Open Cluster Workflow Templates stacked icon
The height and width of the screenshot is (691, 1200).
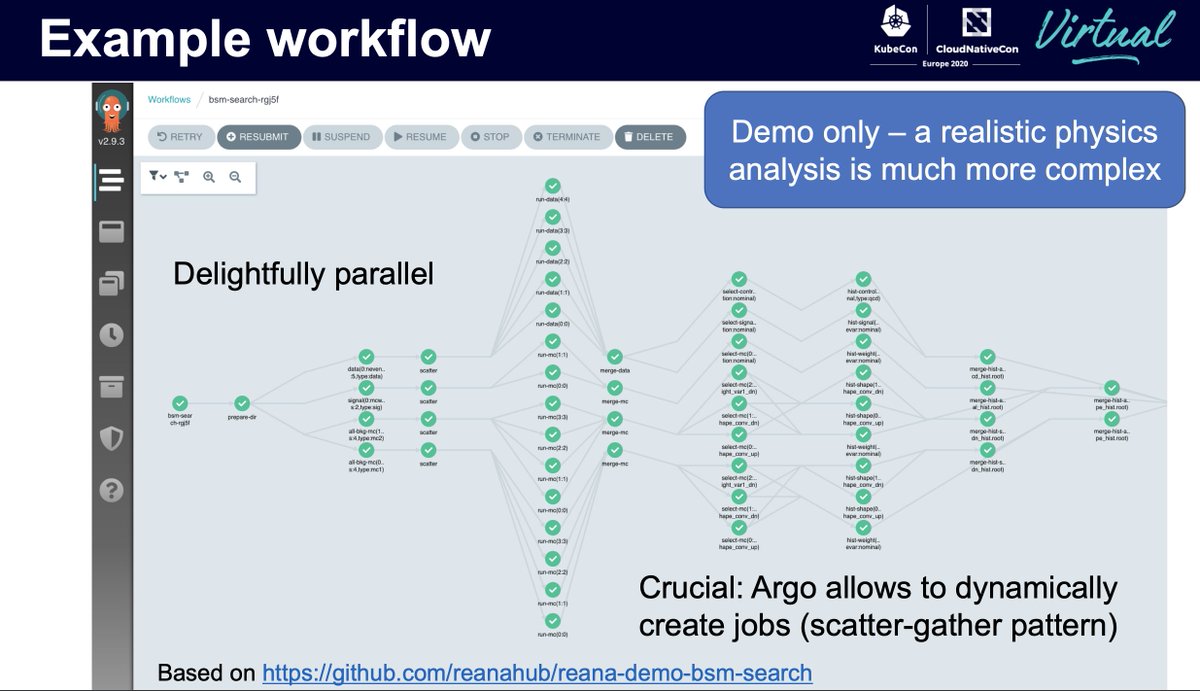(111, 284)
